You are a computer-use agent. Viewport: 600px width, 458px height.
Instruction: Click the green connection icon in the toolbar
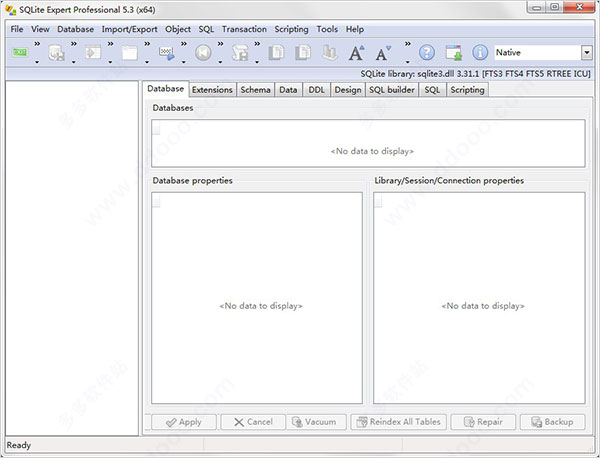click(20, 52)
